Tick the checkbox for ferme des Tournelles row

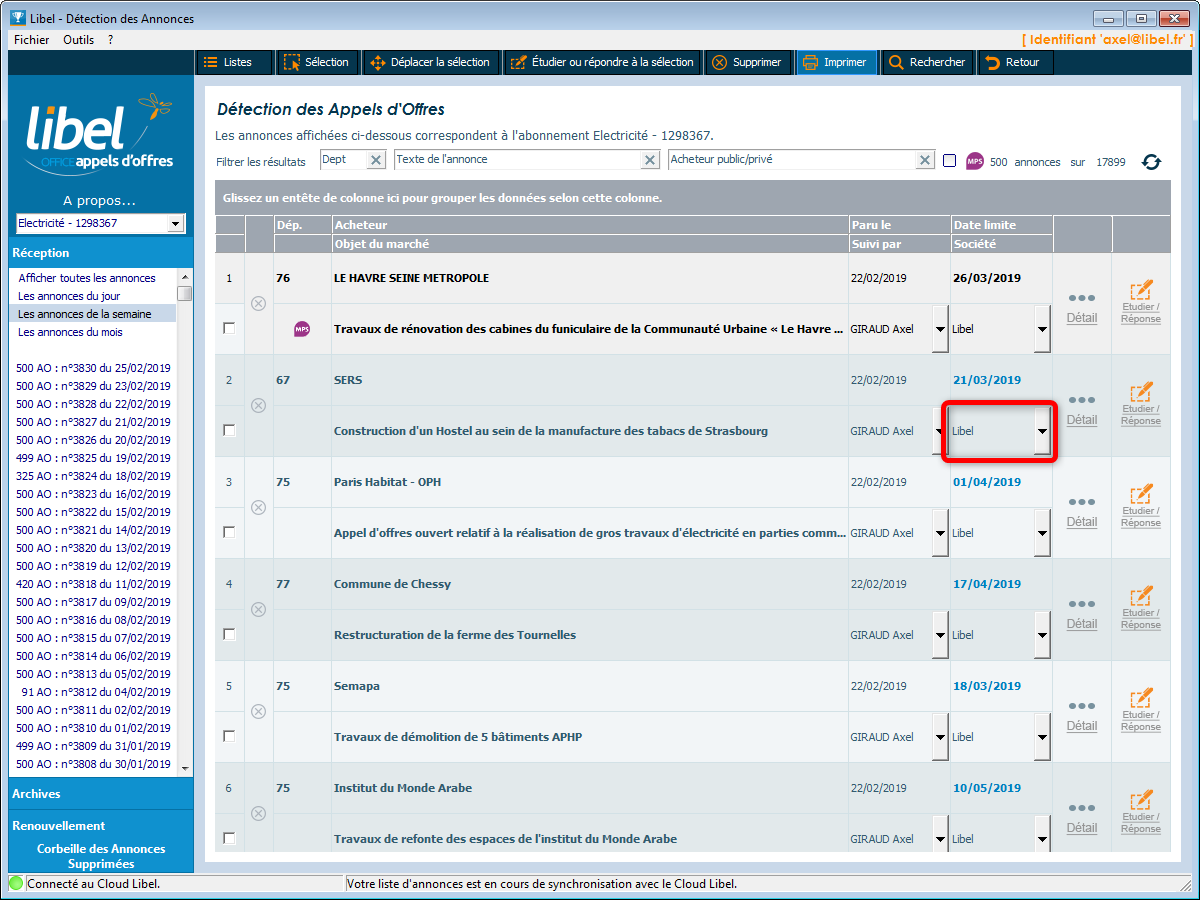coord(229,634)
